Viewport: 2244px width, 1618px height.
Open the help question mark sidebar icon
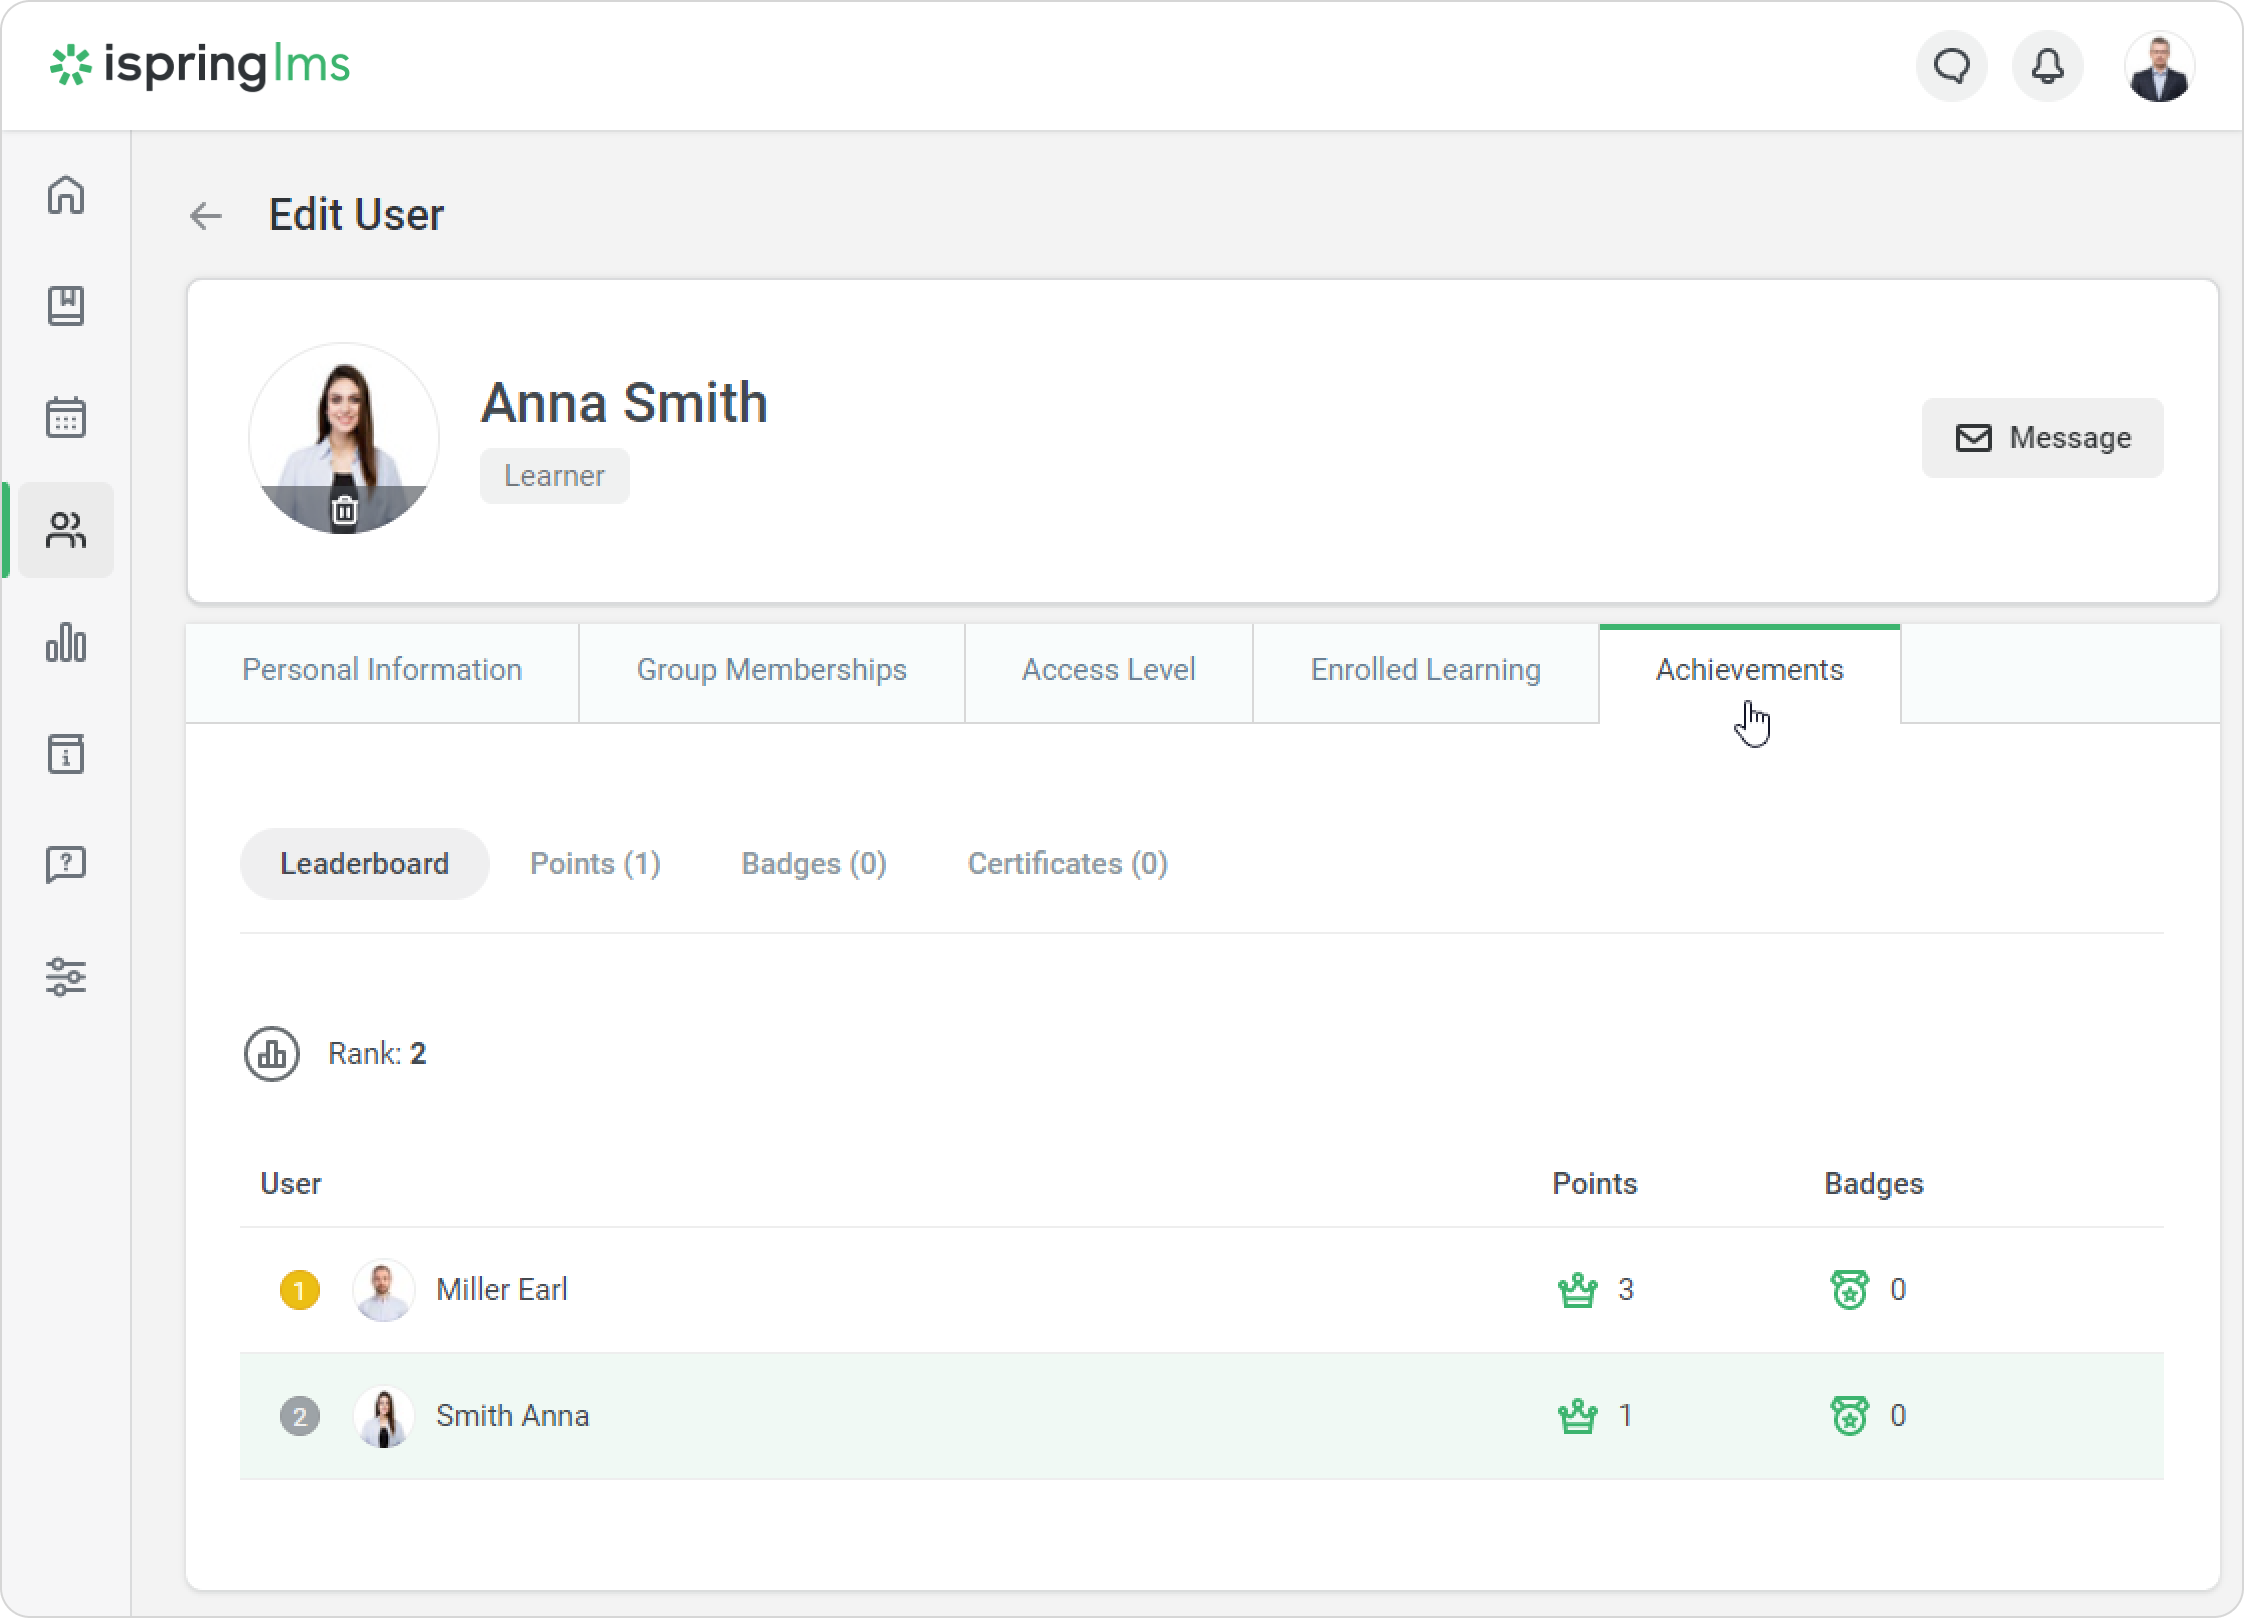click(66, 864)
